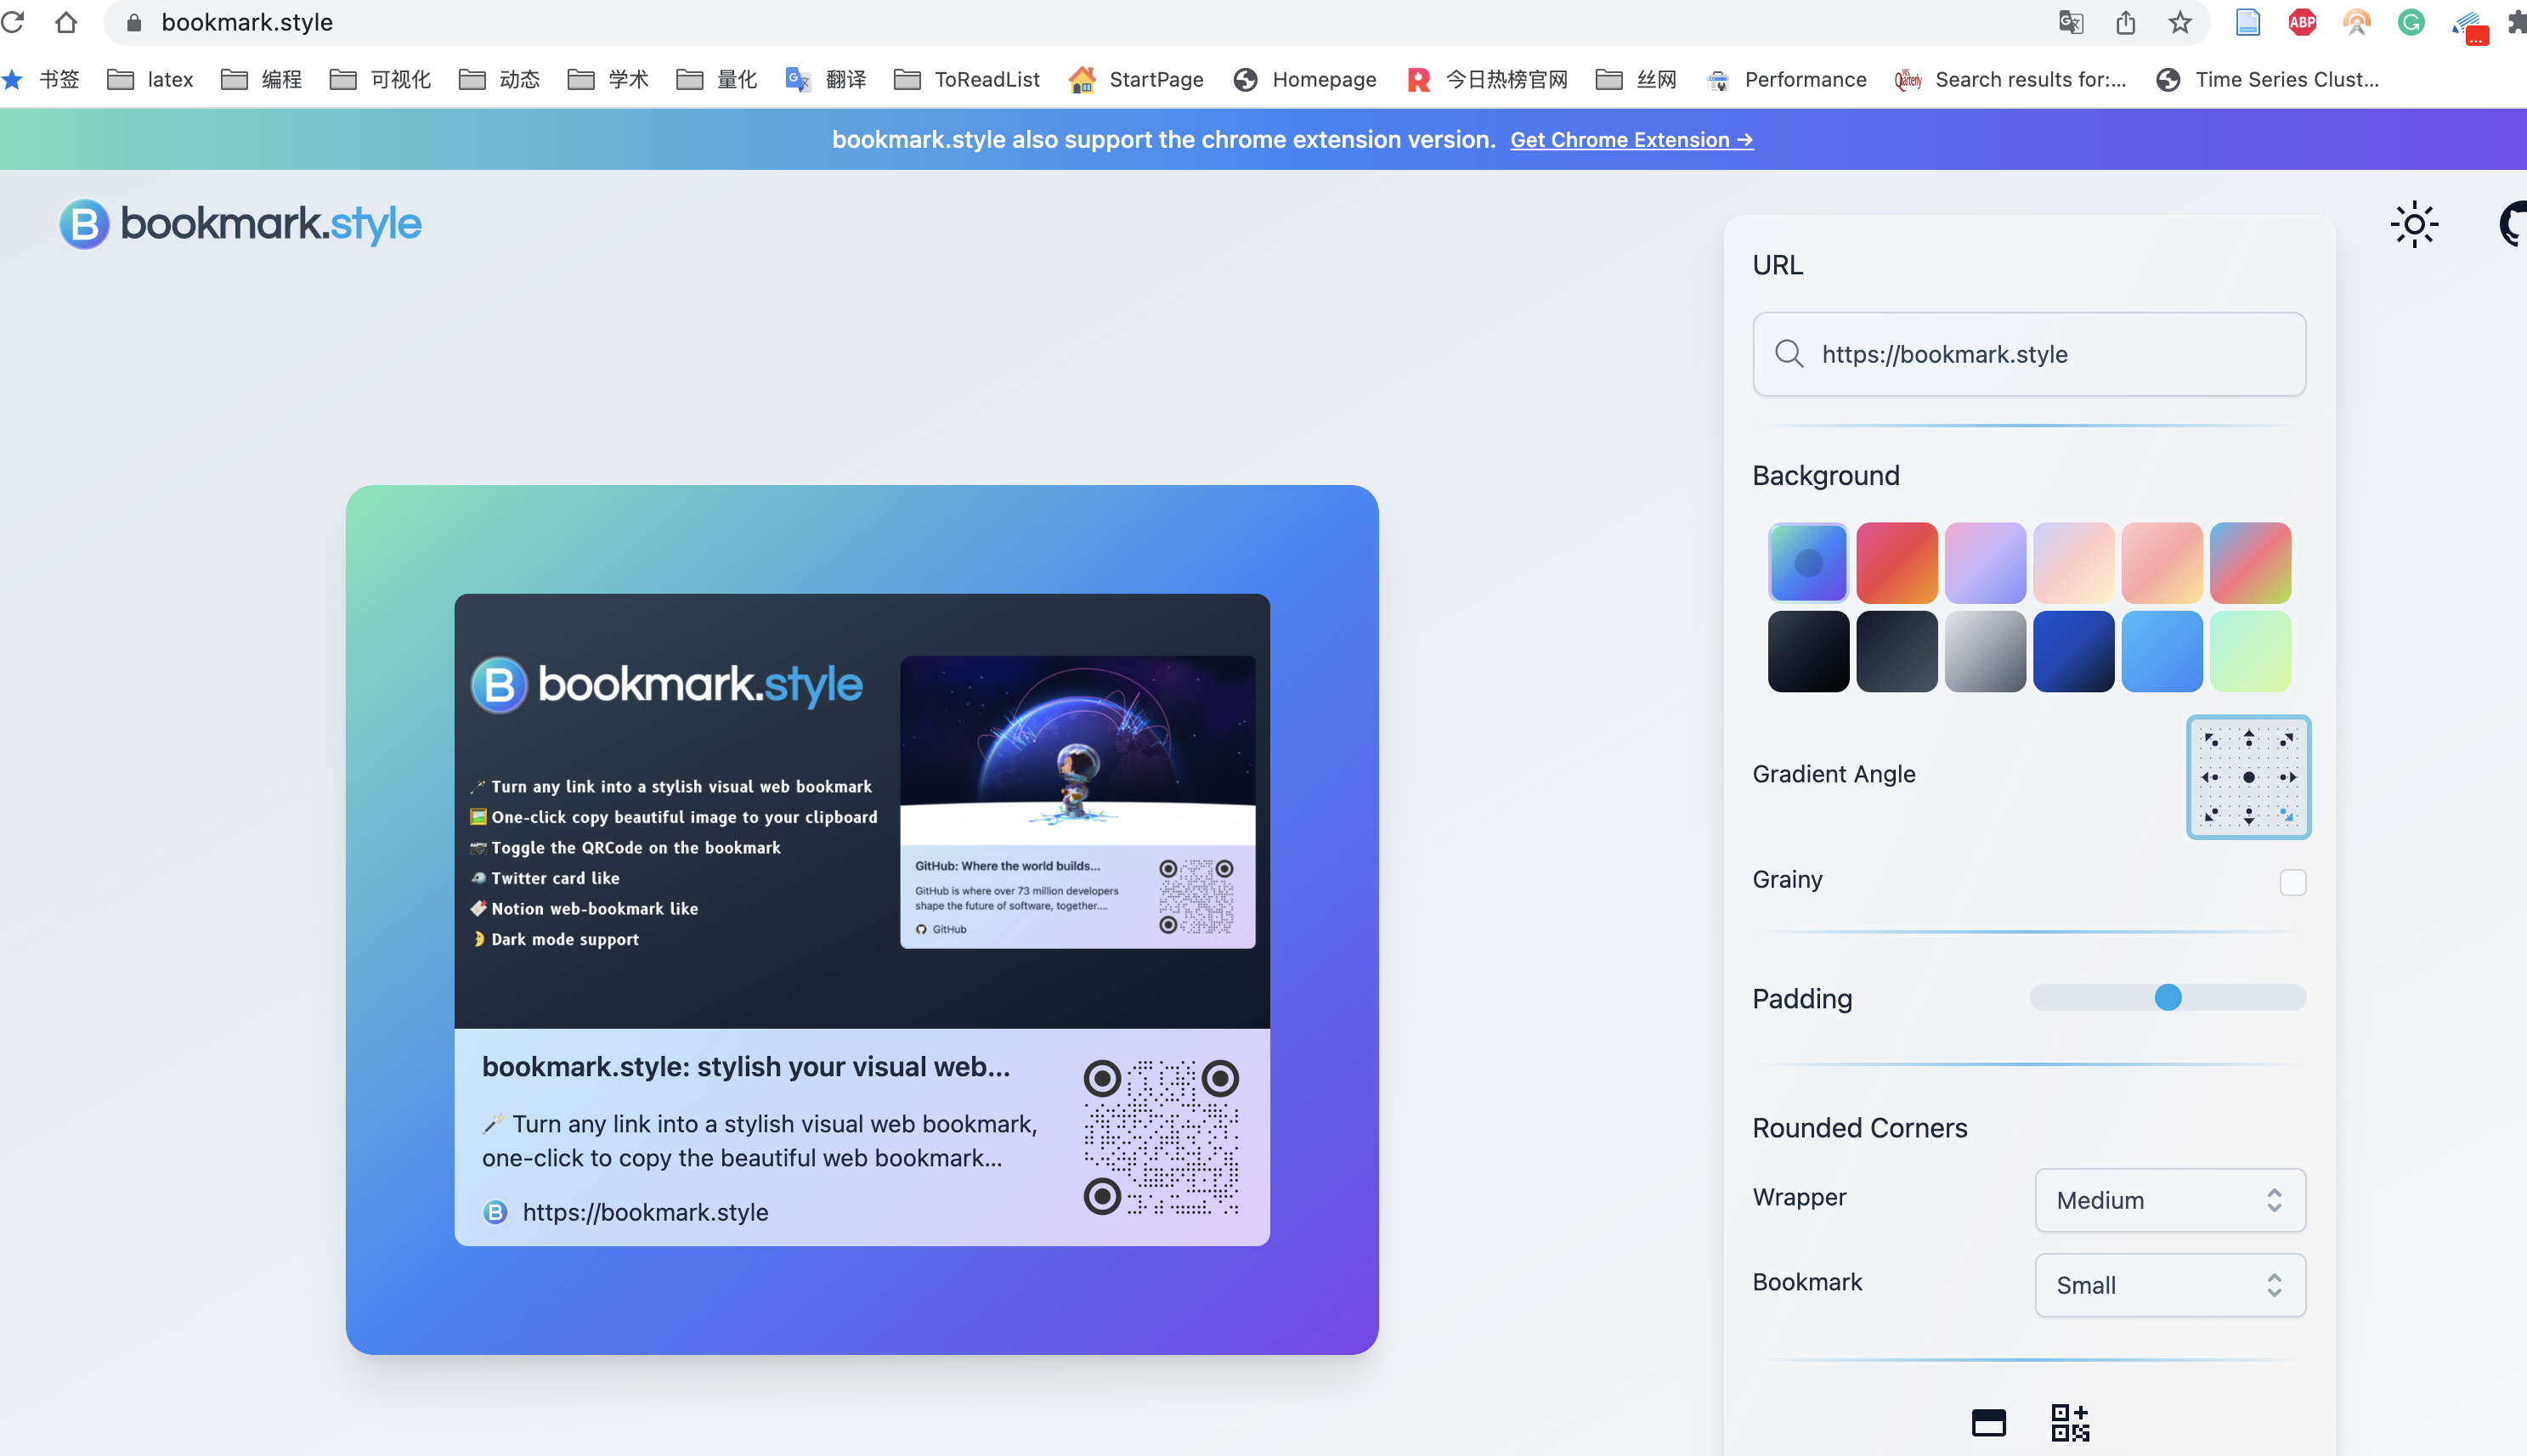This screenshot has height=1456, width=2527.
Task: Open the Time Series Clust bookmark
Action: pos(2267,79)
